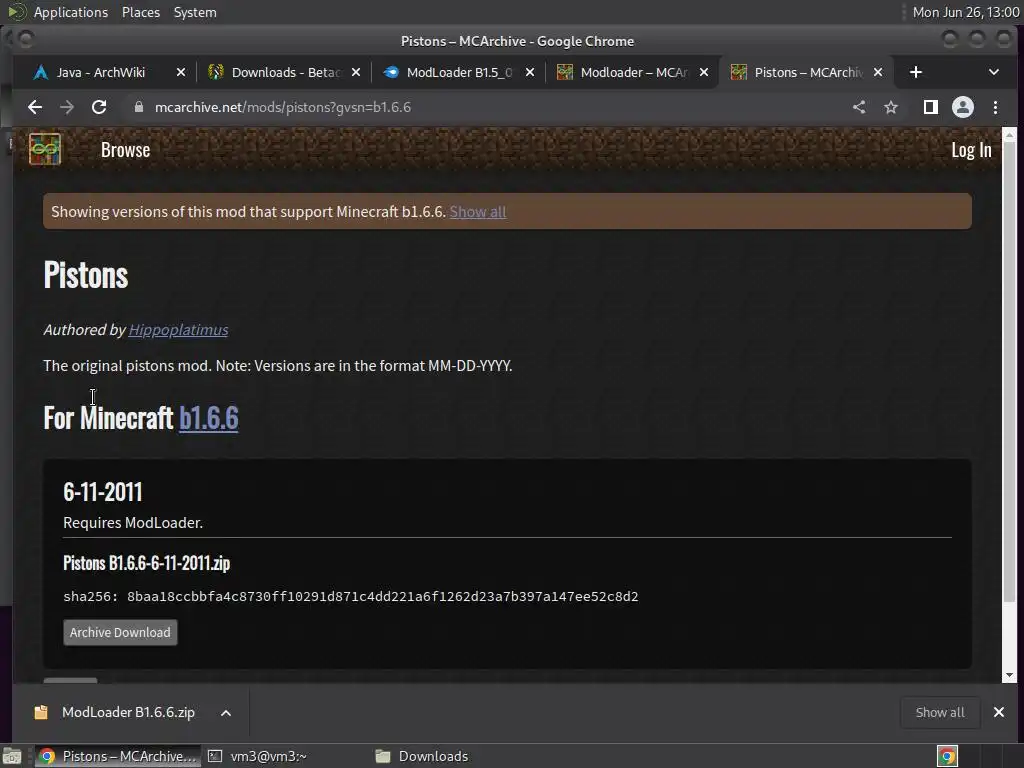Click the address bar URL
1024x768 pixels.
pyautogui.click(x=283, y=107)
